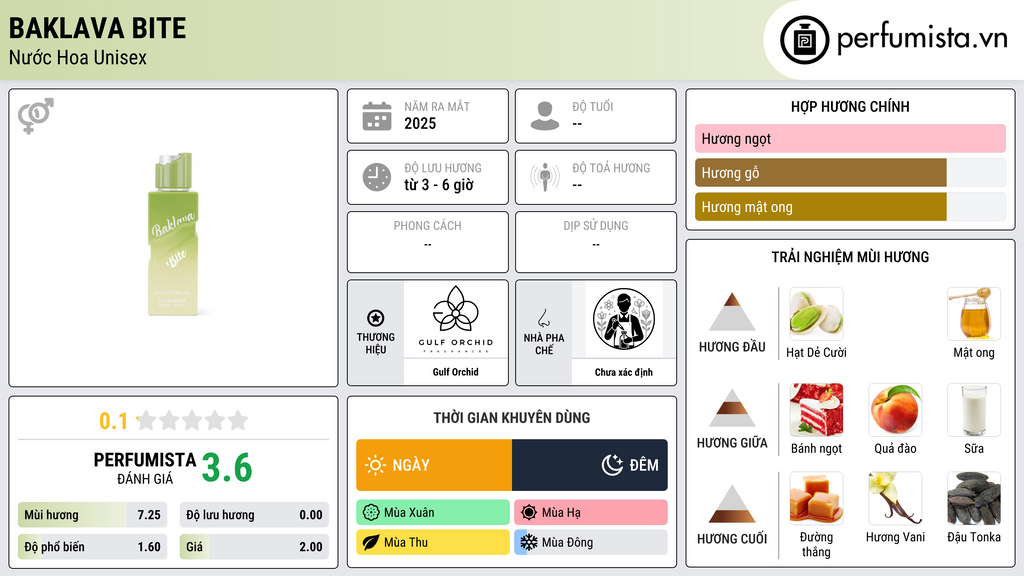Click the moon icon in the Đêm bar
Screen dimensions: 1024x576
612,465
